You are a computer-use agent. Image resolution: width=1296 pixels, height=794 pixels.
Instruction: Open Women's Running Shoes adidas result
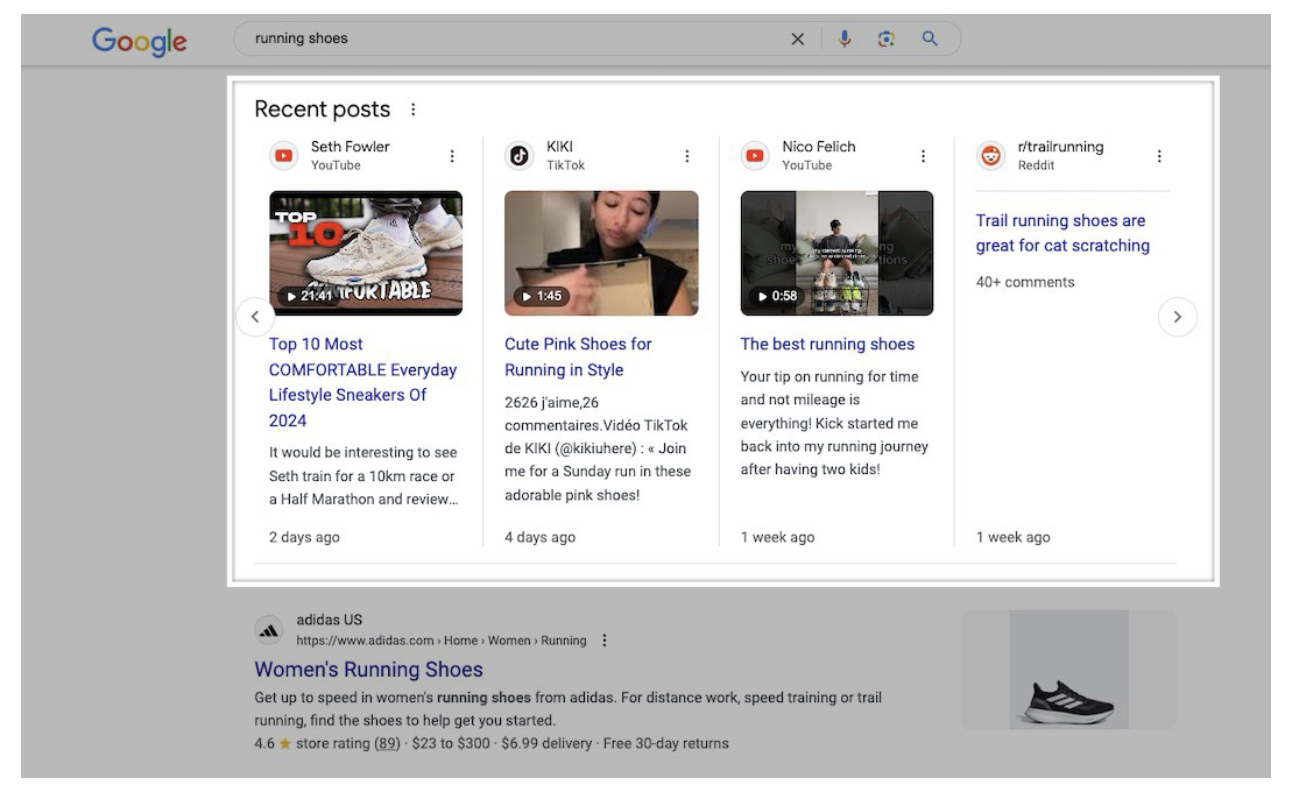click(x=369, y=670)
